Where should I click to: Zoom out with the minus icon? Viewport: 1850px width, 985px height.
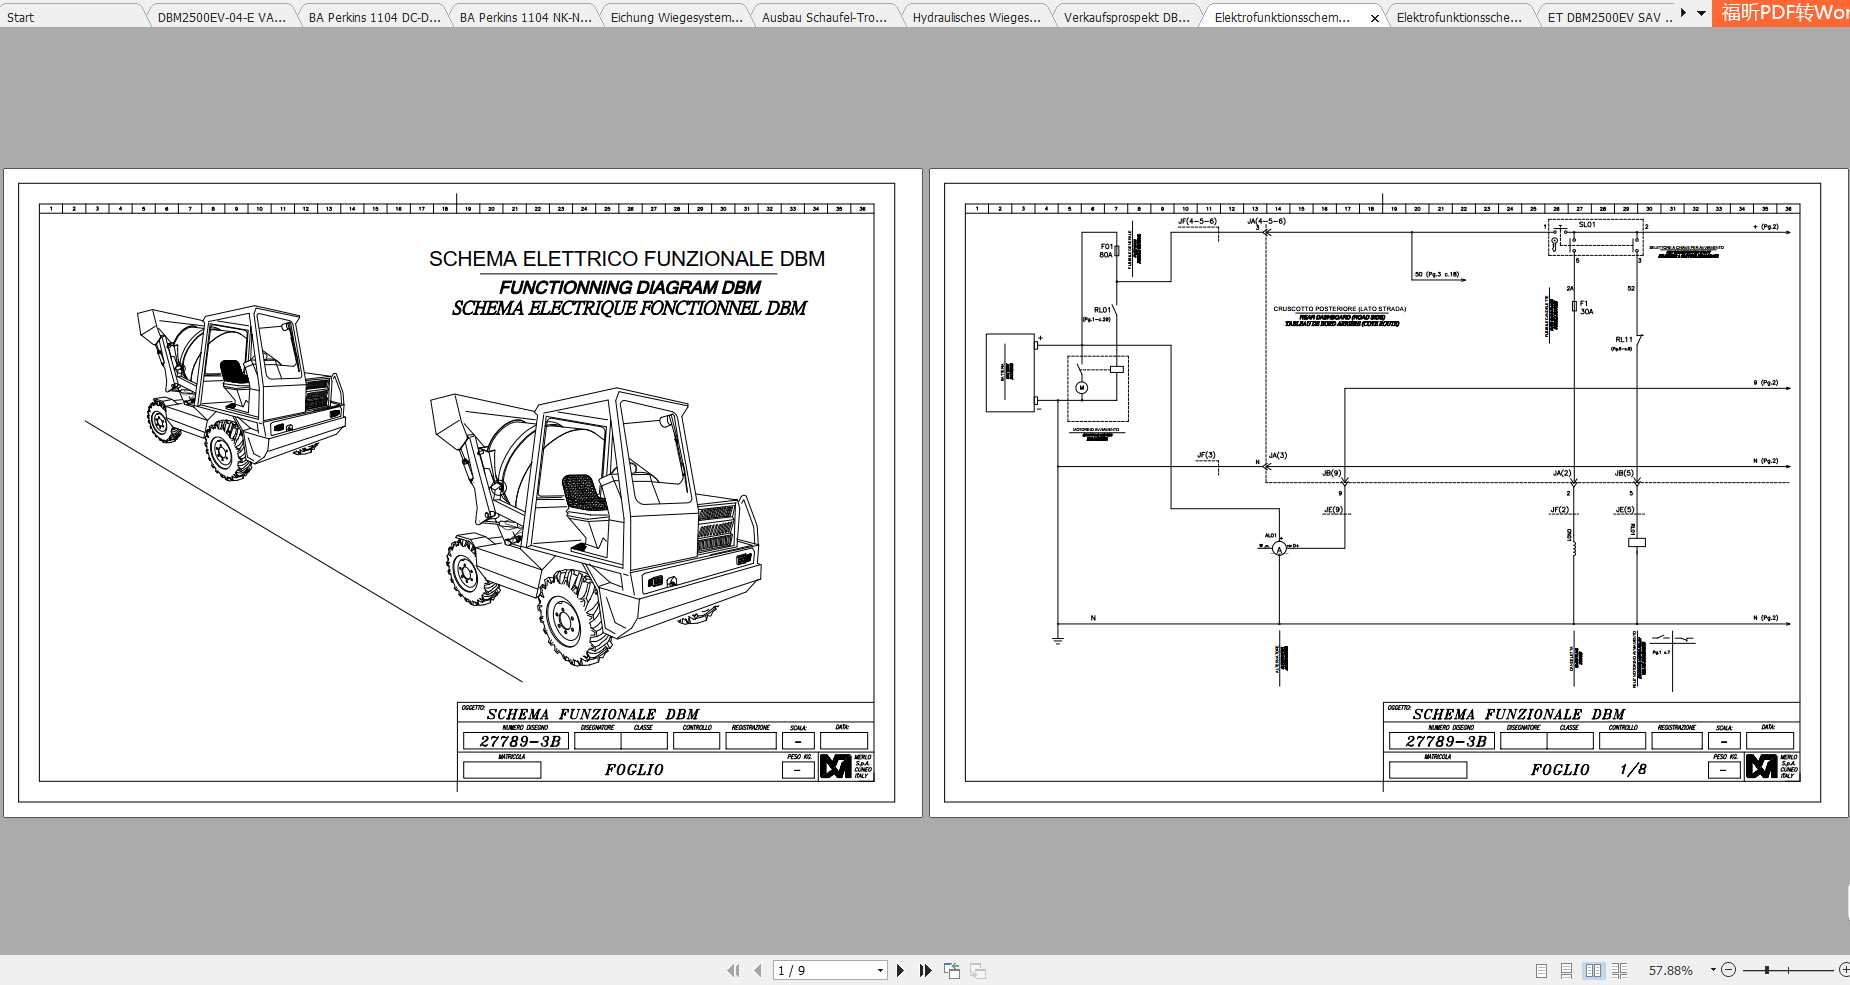[1728, 970]
